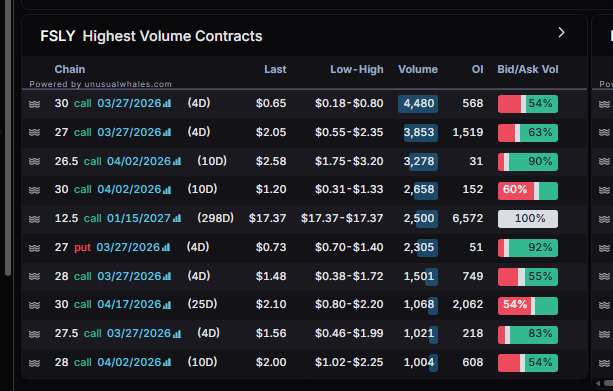Expand FSLY Highest Volume Contracts with arrow

coord(561,32)
